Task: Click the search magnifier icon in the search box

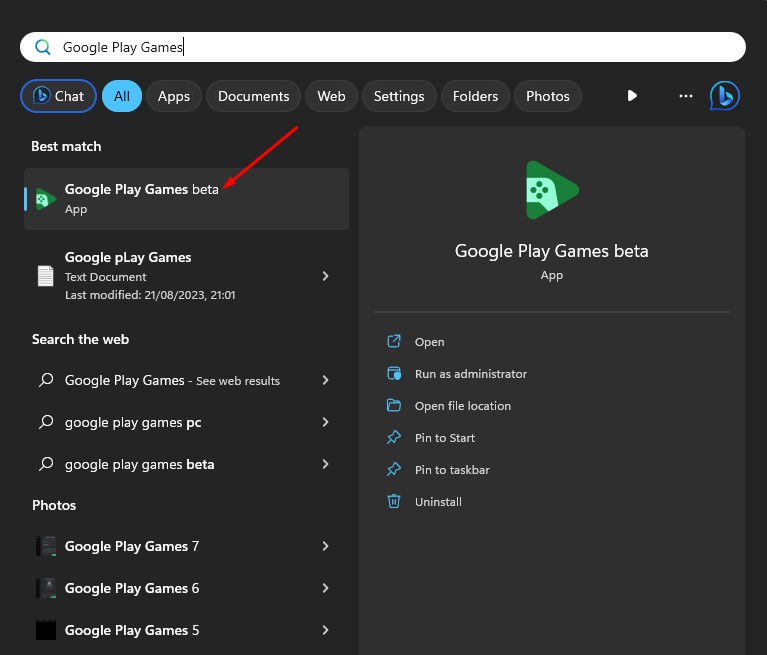Action: click(43, 47)
